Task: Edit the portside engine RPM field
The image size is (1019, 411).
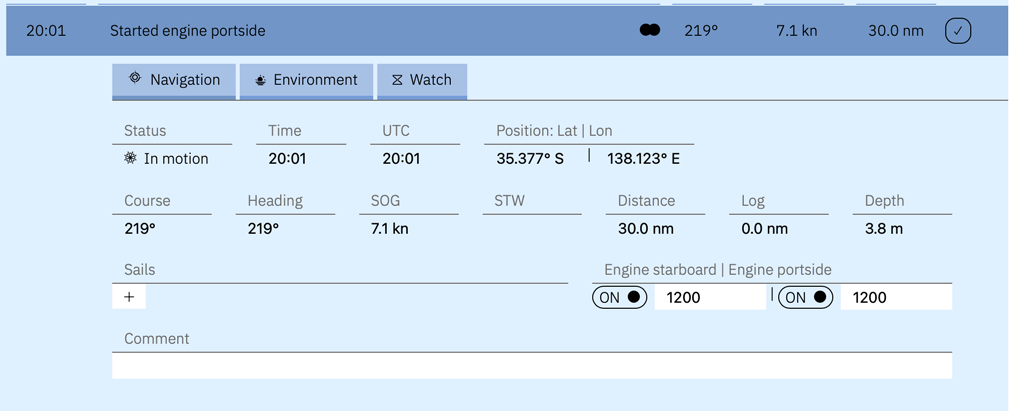Action: pyautogui.click(x=895, y=297)
